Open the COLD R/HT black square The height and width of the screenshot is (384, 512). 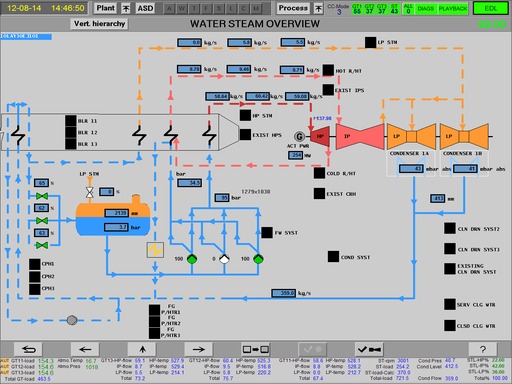click(x=319, y=173)
